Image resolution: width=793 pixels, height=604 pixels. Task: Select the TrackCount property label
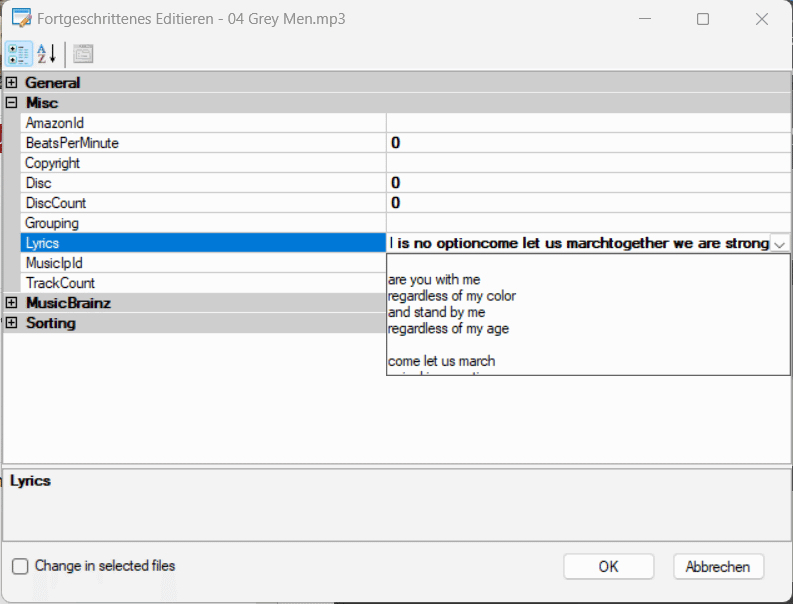[60, 283]
